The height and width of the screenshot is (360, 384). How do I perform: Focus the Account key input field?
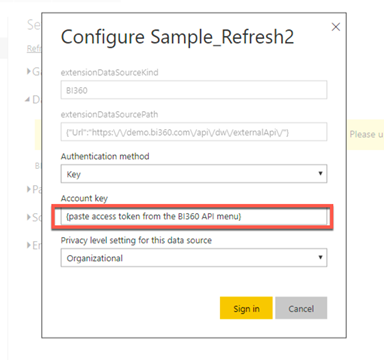coord(194,216)
